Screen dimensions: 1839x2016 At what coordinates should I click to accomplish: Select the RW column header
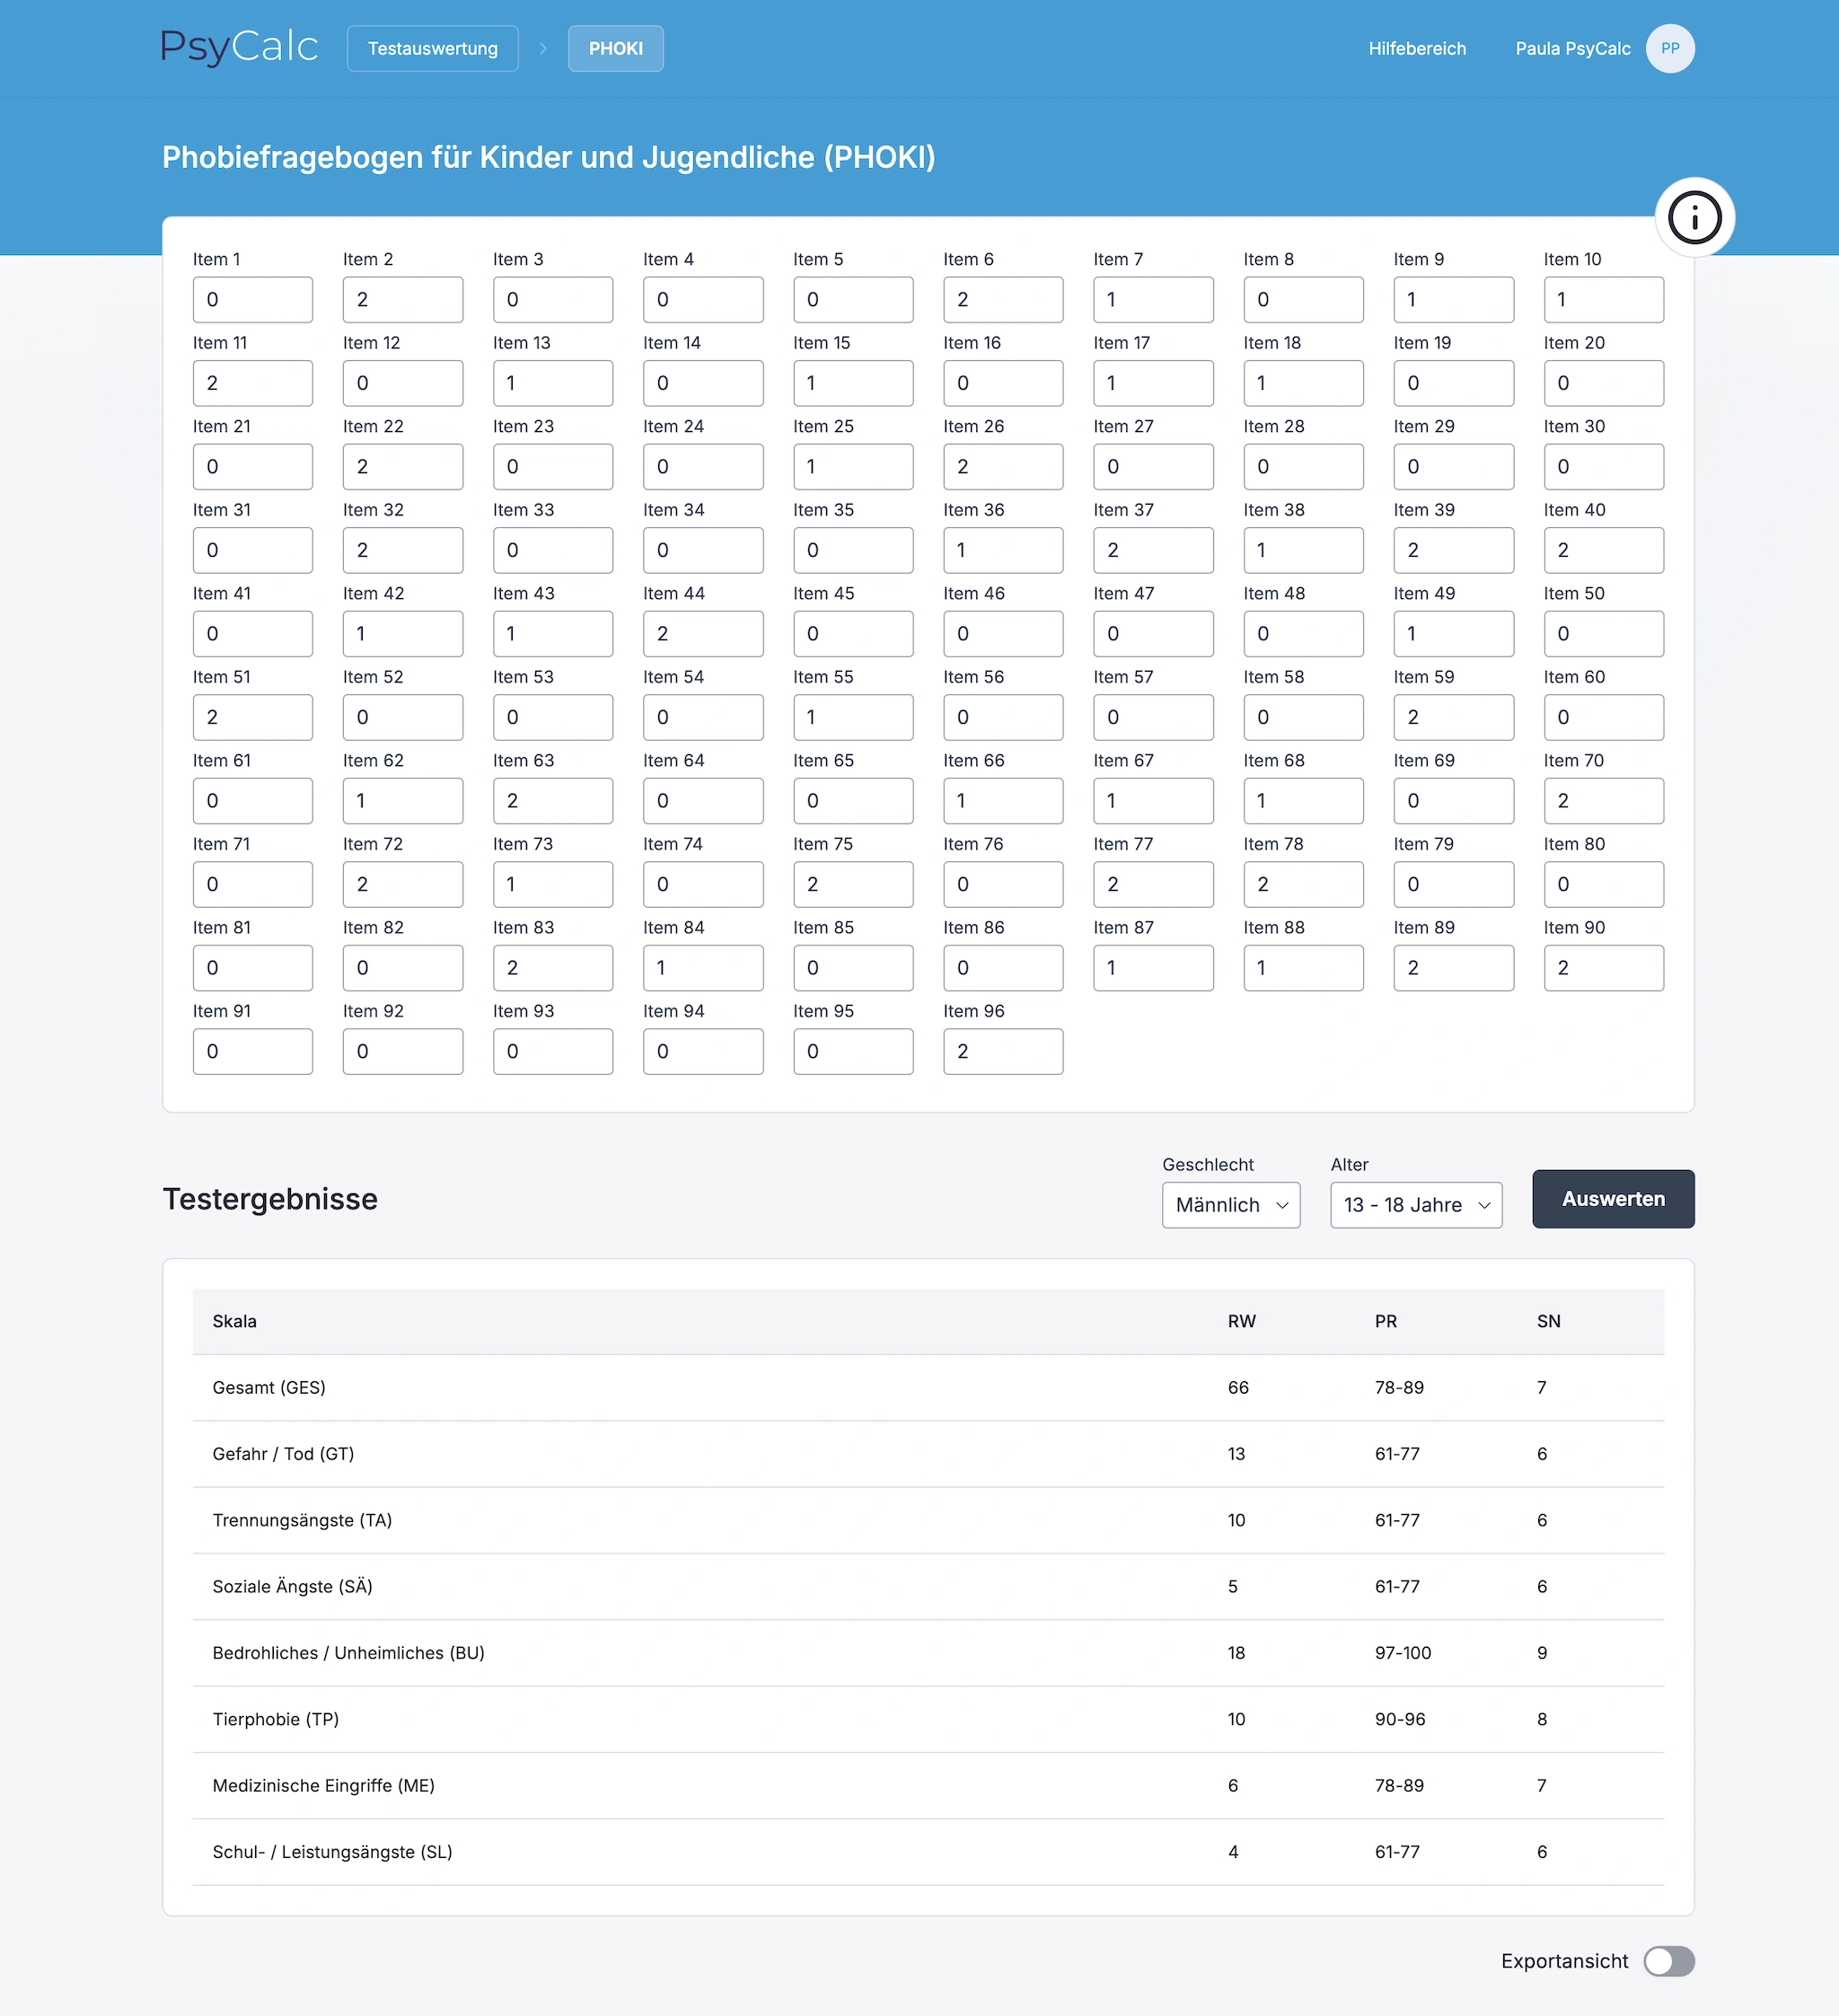pos(1240,1321)
